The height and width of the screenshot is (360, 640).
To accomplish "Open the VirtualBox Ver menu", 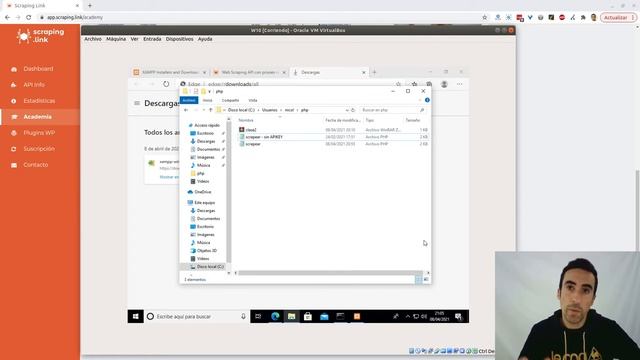I will [135, 39].
